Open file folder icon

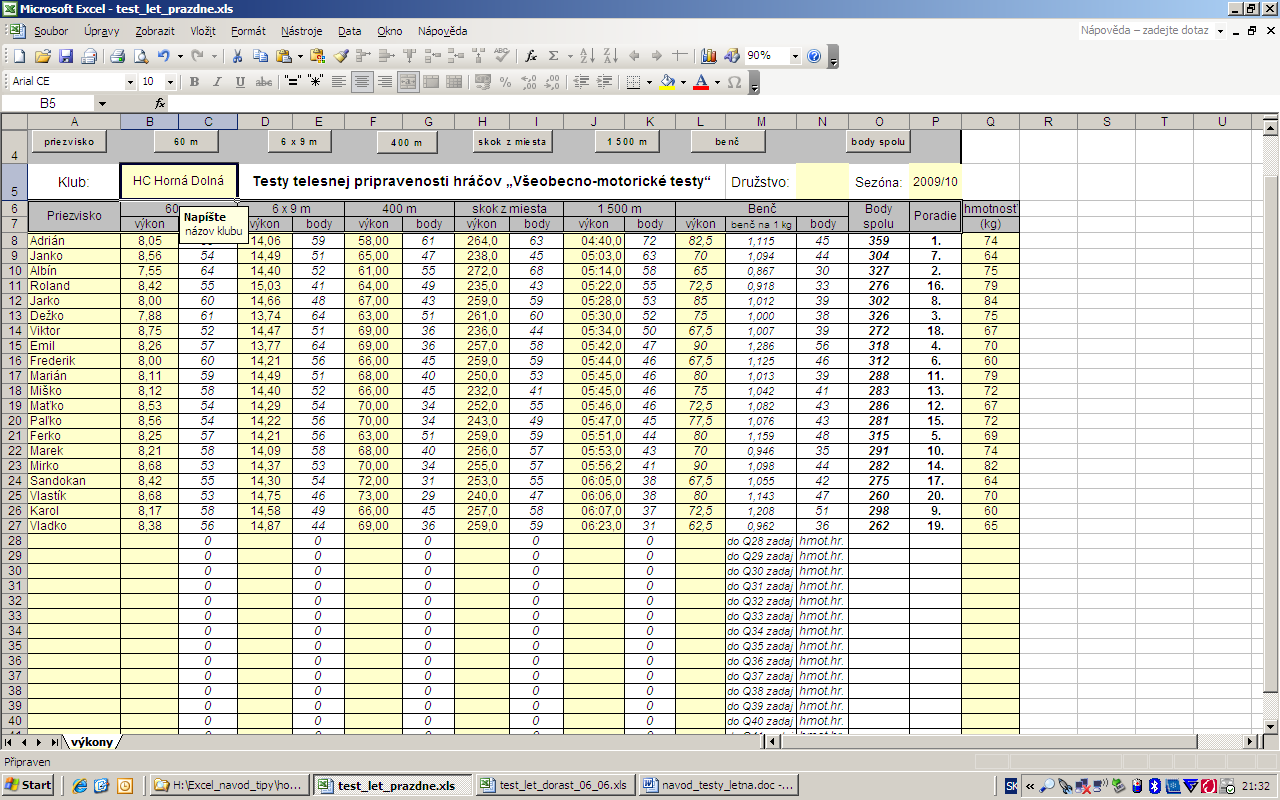pos(43,56)
